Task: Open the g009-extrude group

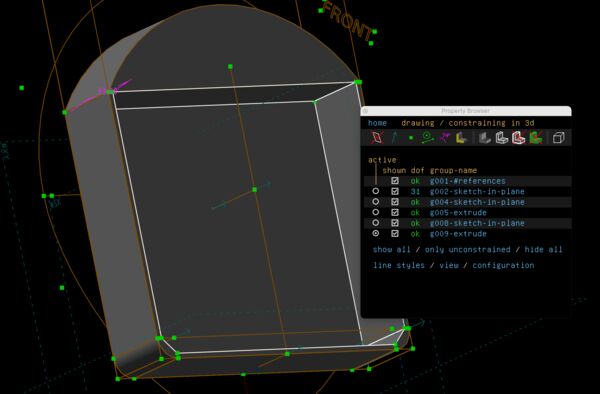Action: (x=458, y=234)
